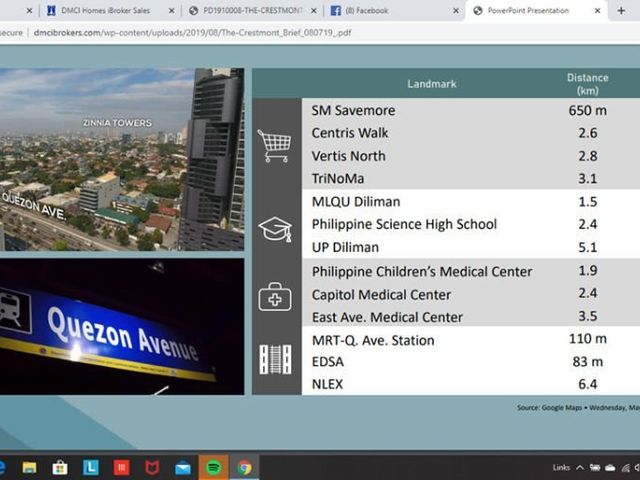The image size is (640, 480).
Task: Click the graduation cap schools icon
Action: click(x=276, y=229)
